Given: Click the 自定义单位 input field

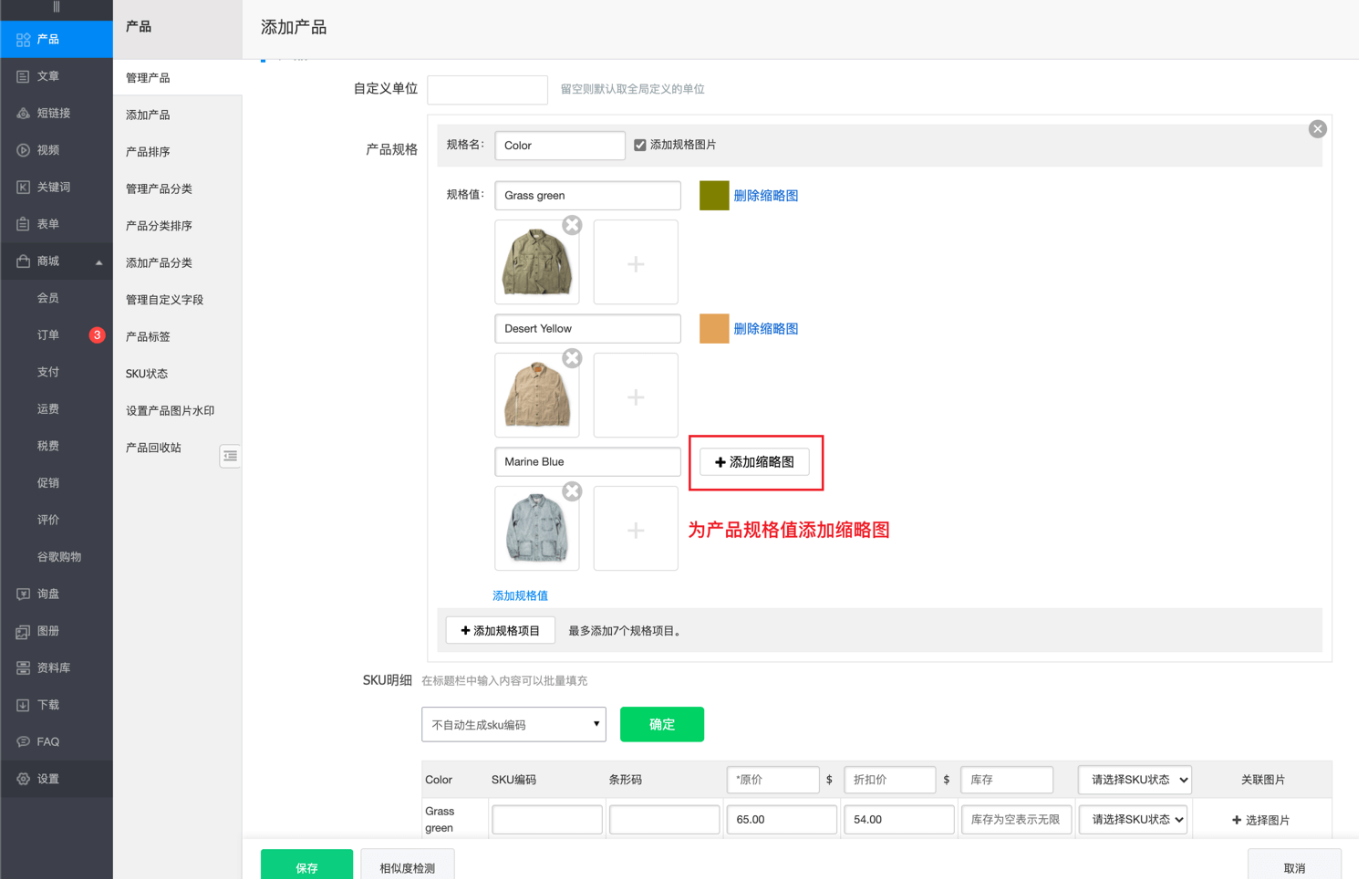Looking at the screenshot, I should [487, 89].
